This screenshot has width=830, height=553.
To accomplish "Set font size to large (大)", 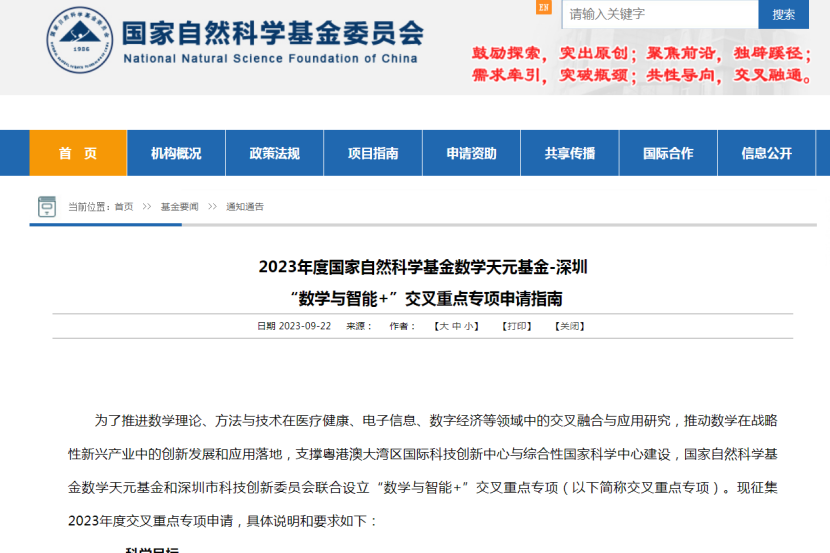I will point(443,326).
